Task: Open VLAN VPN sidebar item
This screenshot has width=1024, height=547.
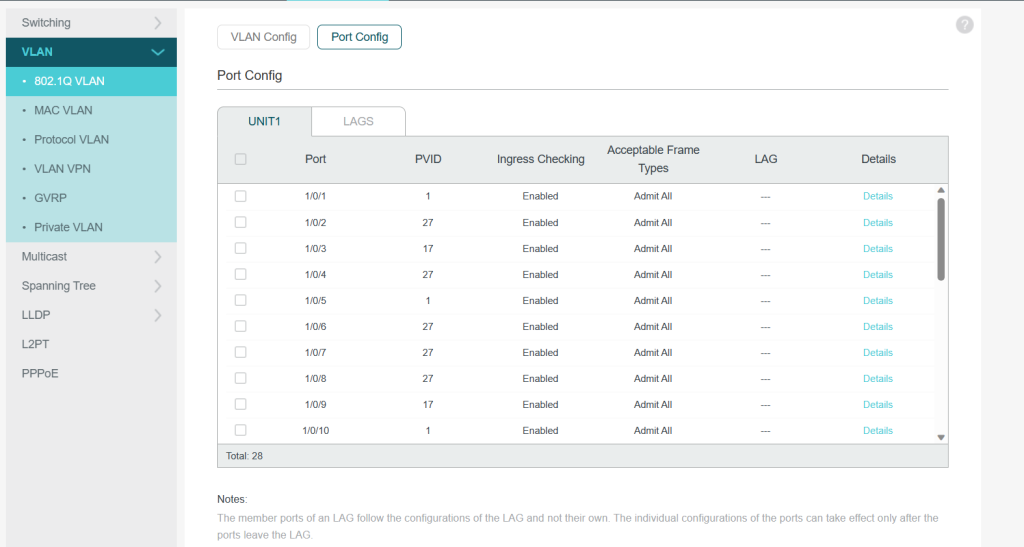Action: click(91, 168)
